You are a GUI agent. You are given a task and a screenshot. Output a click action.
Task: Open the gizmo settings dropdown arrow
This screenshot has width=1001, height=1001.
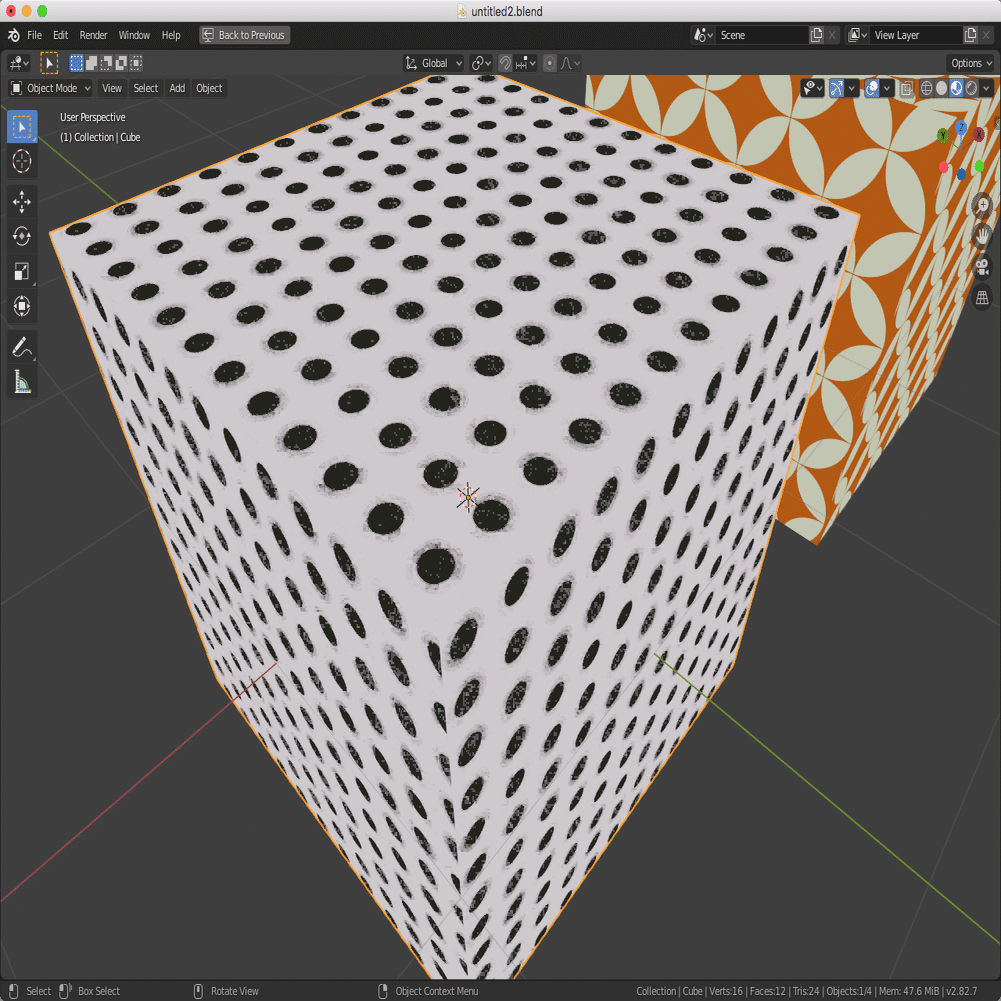852,88
